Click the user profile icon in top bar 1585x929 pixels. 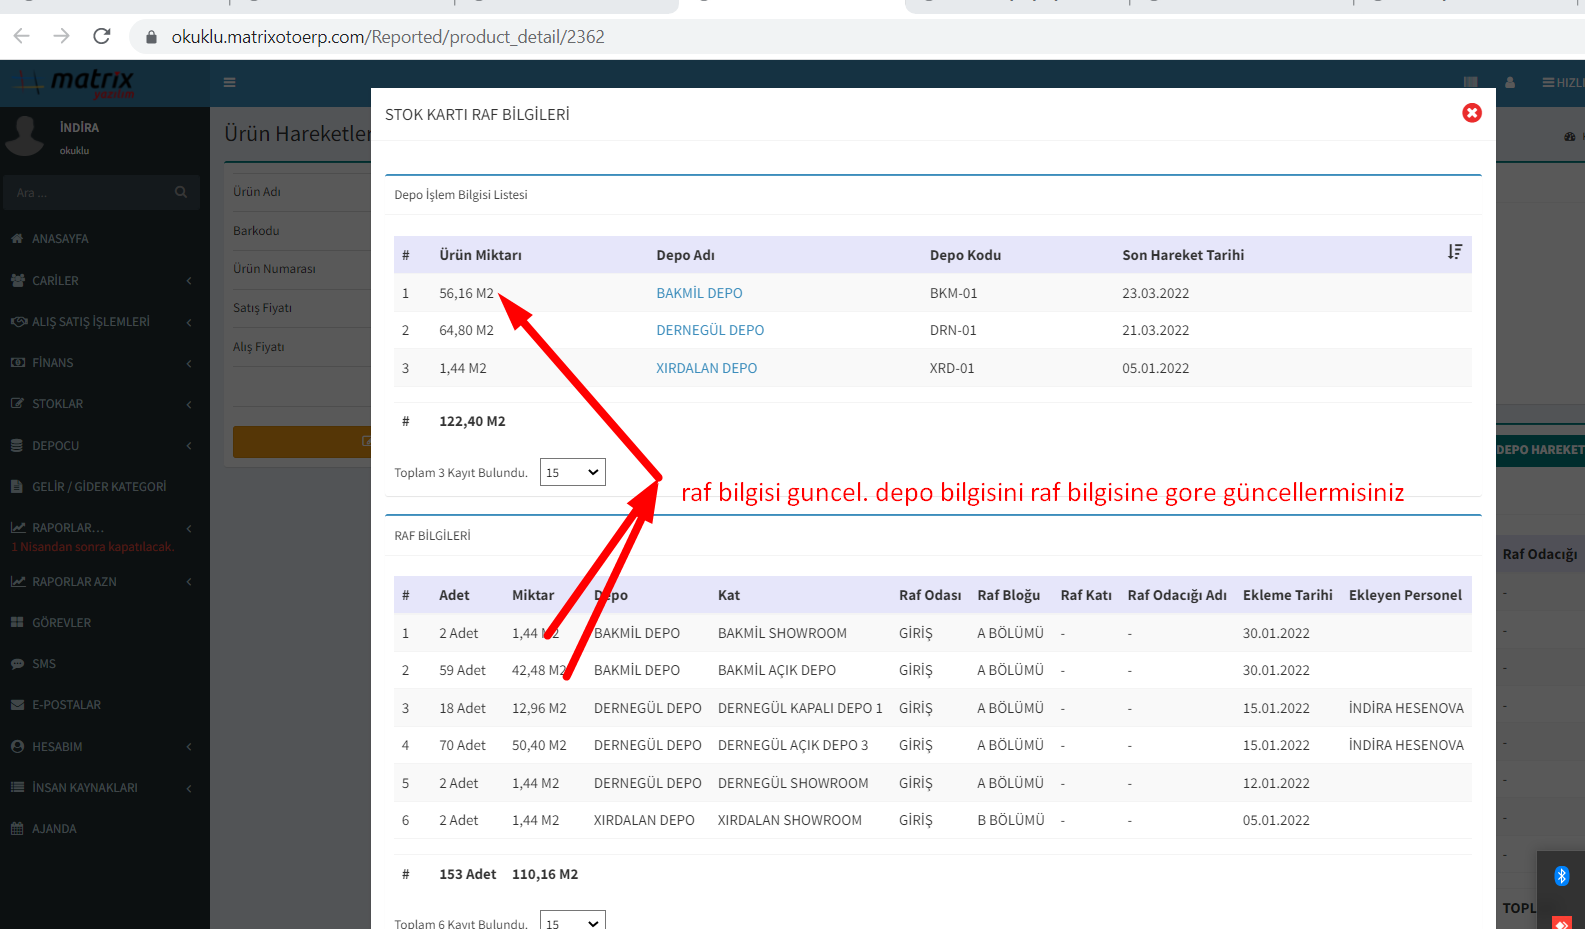[x=1510, y=83]
